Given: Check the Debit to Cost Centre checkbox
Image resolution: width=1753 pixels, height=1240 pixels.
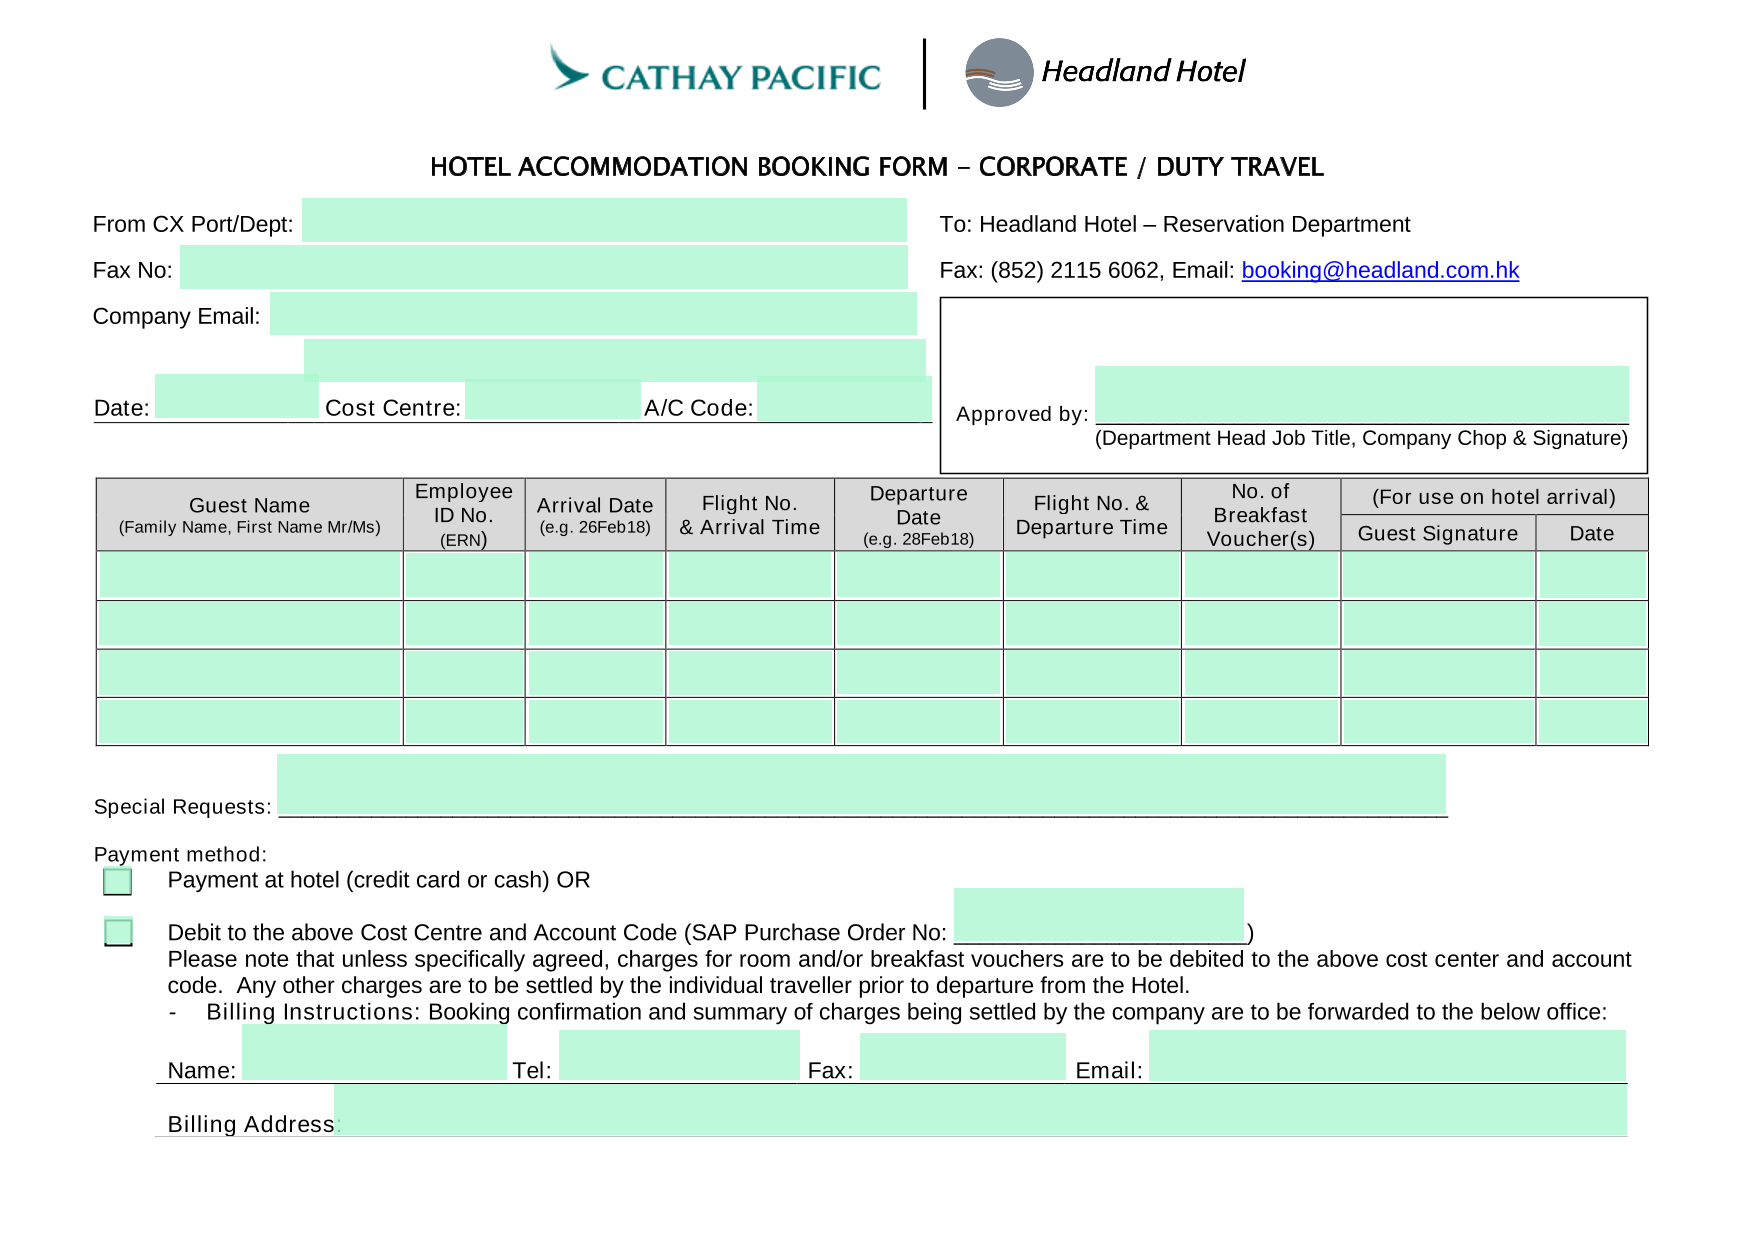Looking at the screenshot, I should tap(118, 932).
